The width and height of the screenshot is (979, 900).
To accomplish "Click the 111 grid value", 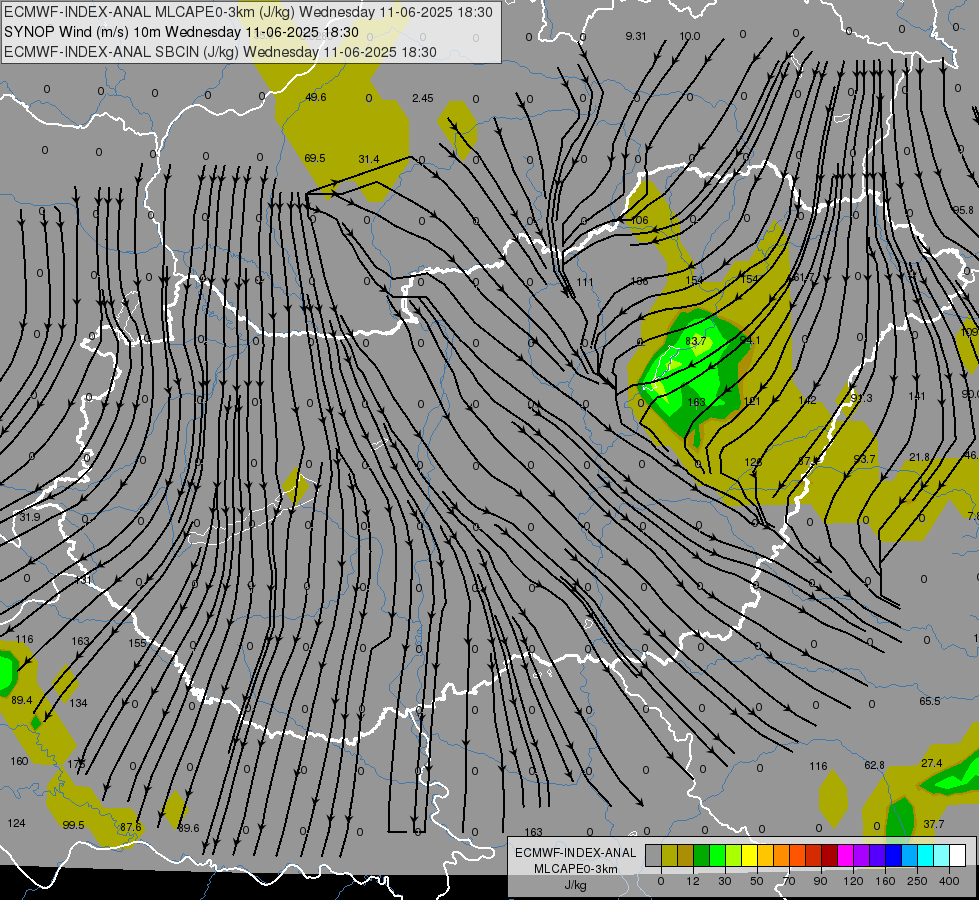I will coord(584,282).
